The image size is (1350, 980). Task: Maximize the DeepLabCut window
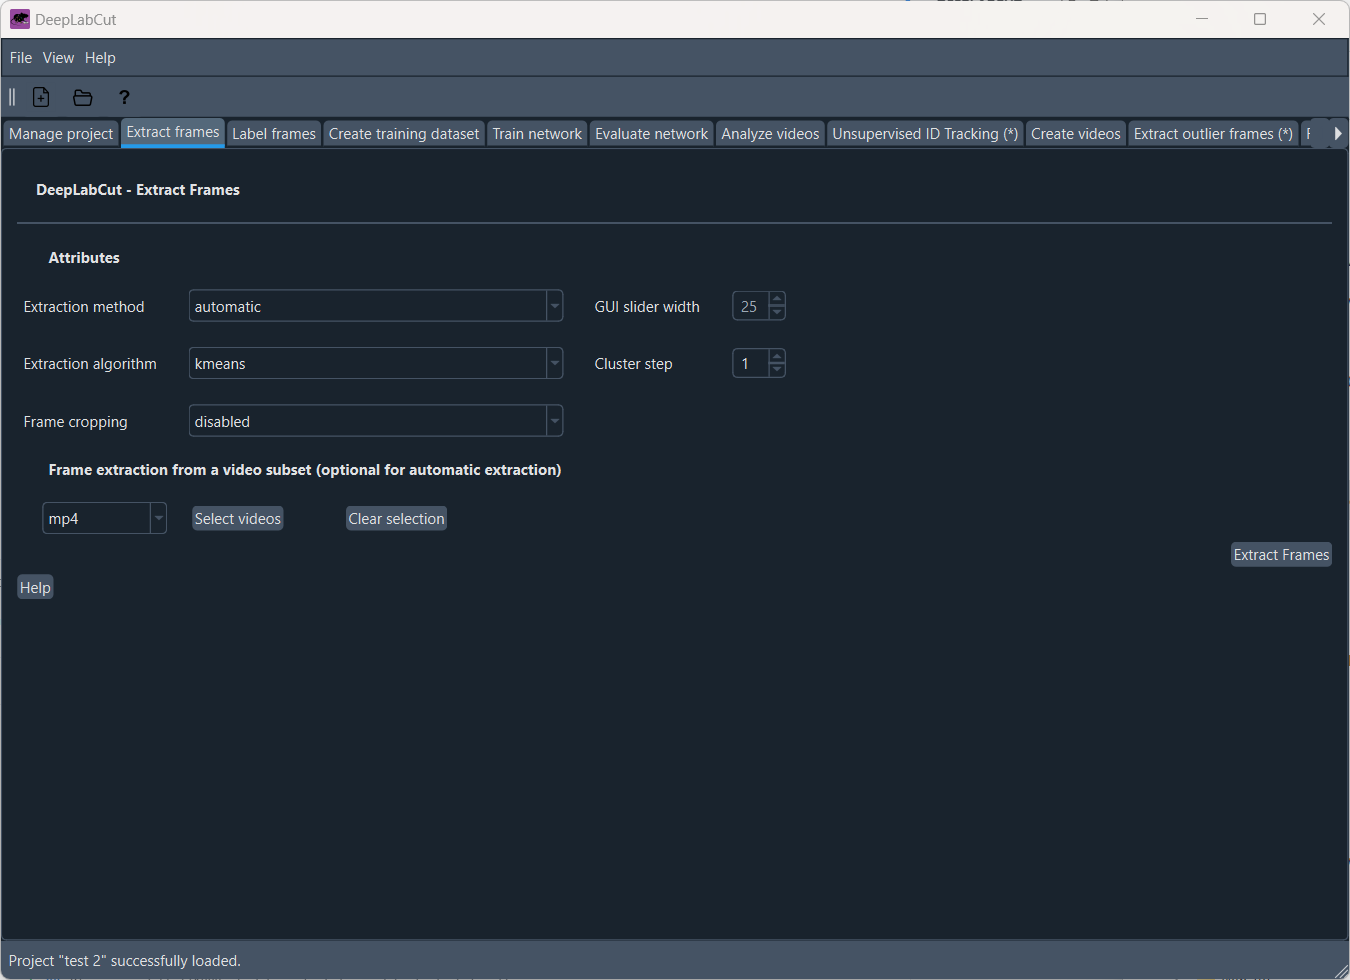(1260, 19)
